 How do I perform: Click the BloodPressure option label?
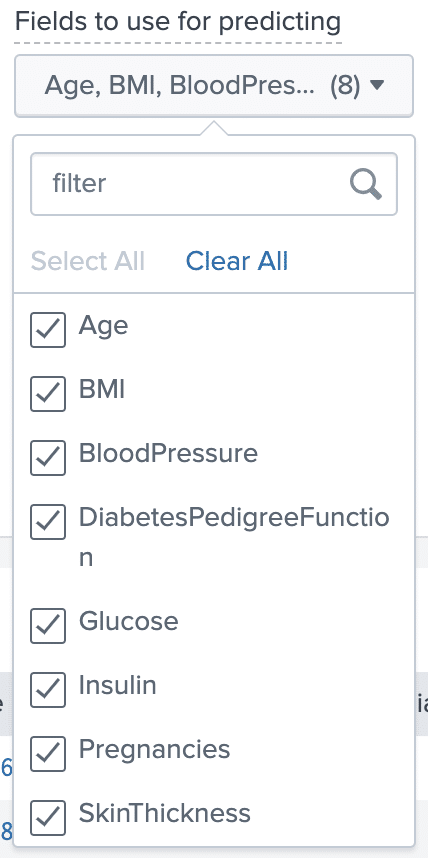168,453
